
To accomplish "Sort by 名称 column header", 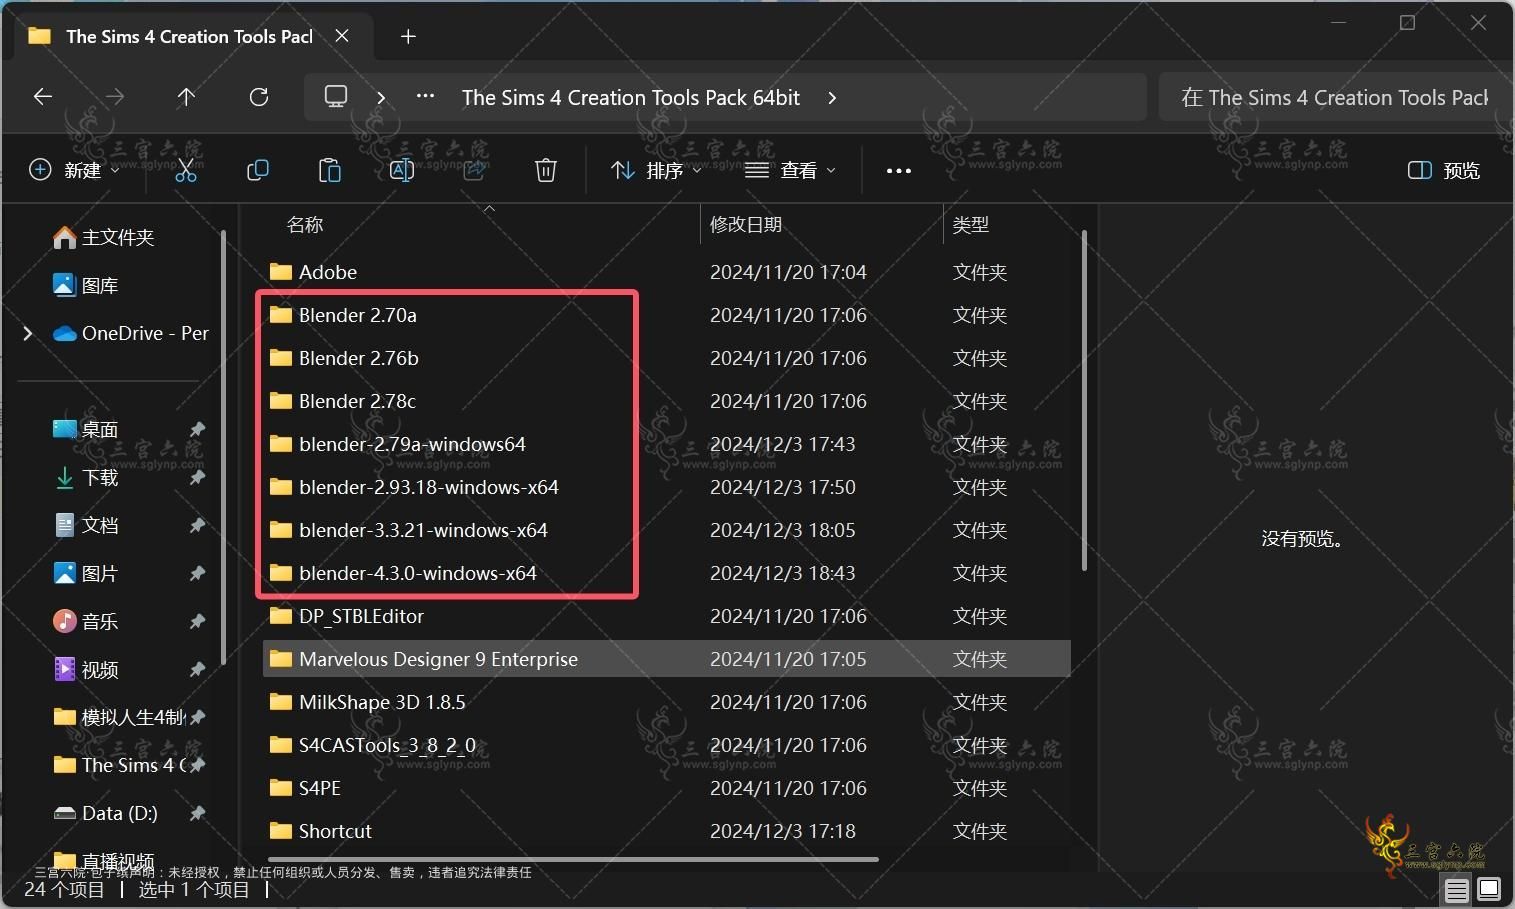I will point(305,225).
